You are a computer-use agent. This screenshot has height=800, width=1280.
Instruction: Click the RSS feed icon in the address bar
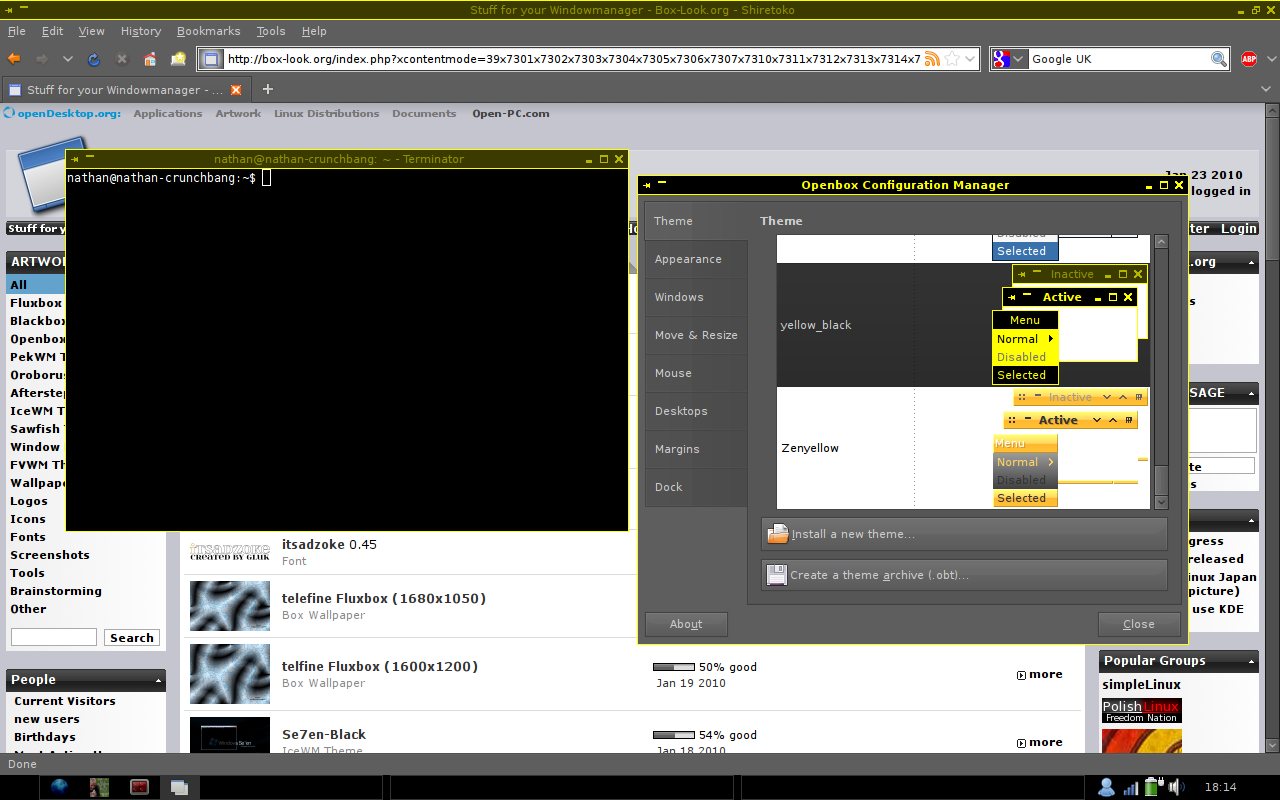click(932, 59)
